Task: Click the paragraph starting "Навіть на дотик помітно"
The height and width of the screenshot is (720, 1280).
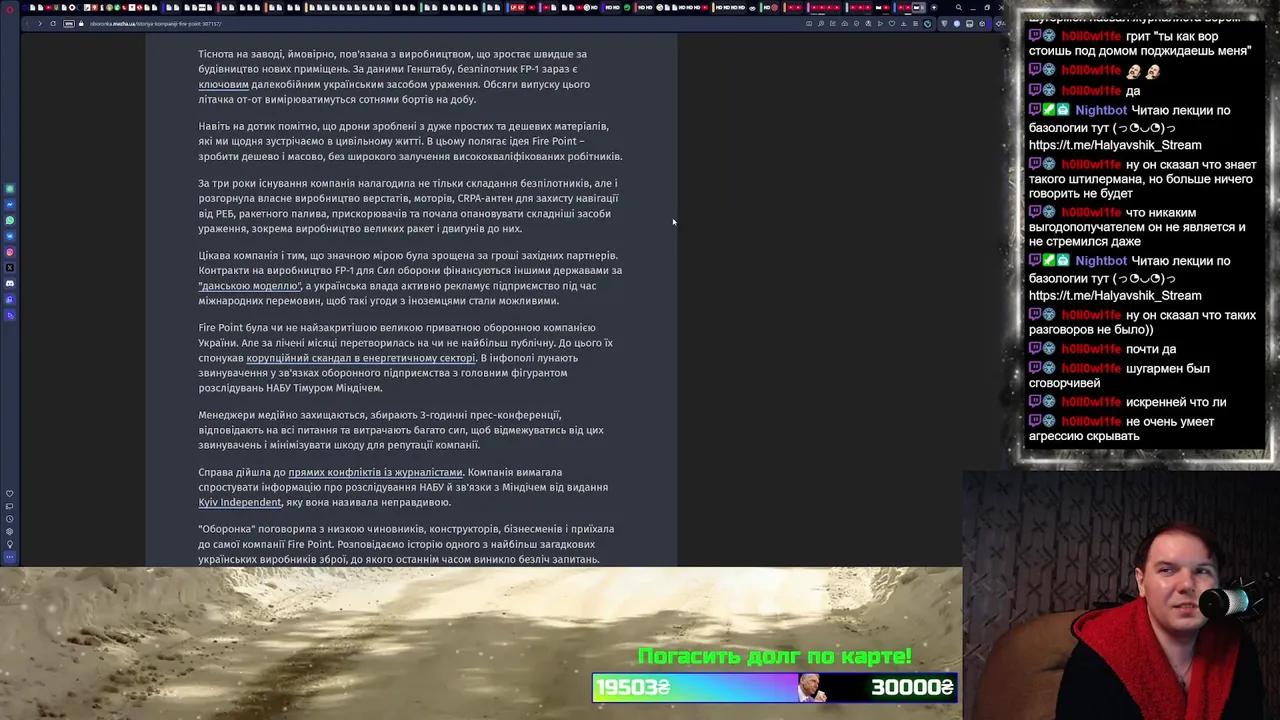Action: 410,141
